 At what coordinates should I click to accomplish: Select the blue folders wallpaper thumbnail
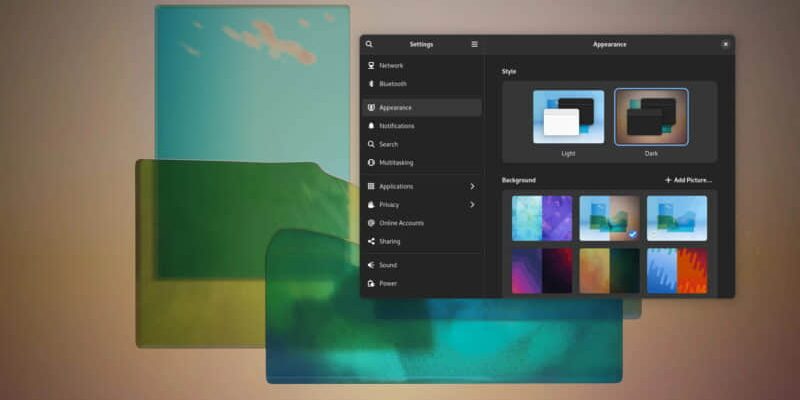(x=677, y=218)
